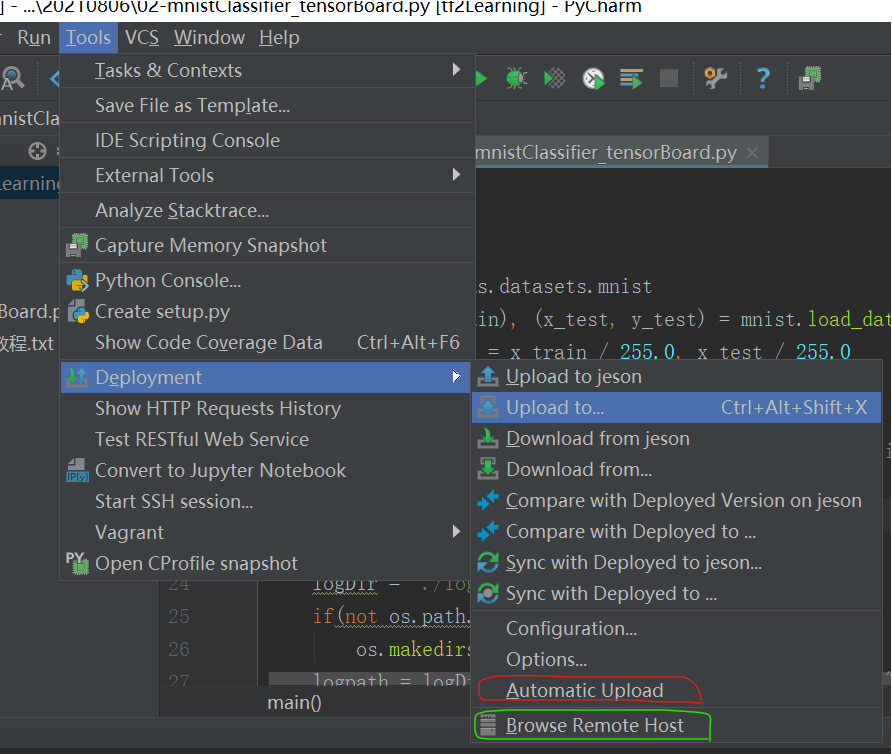Image resolution: width=892 pixels, height=754 pixels.
Task: Select Show Code Coverage Data
Action: [267, 342]
